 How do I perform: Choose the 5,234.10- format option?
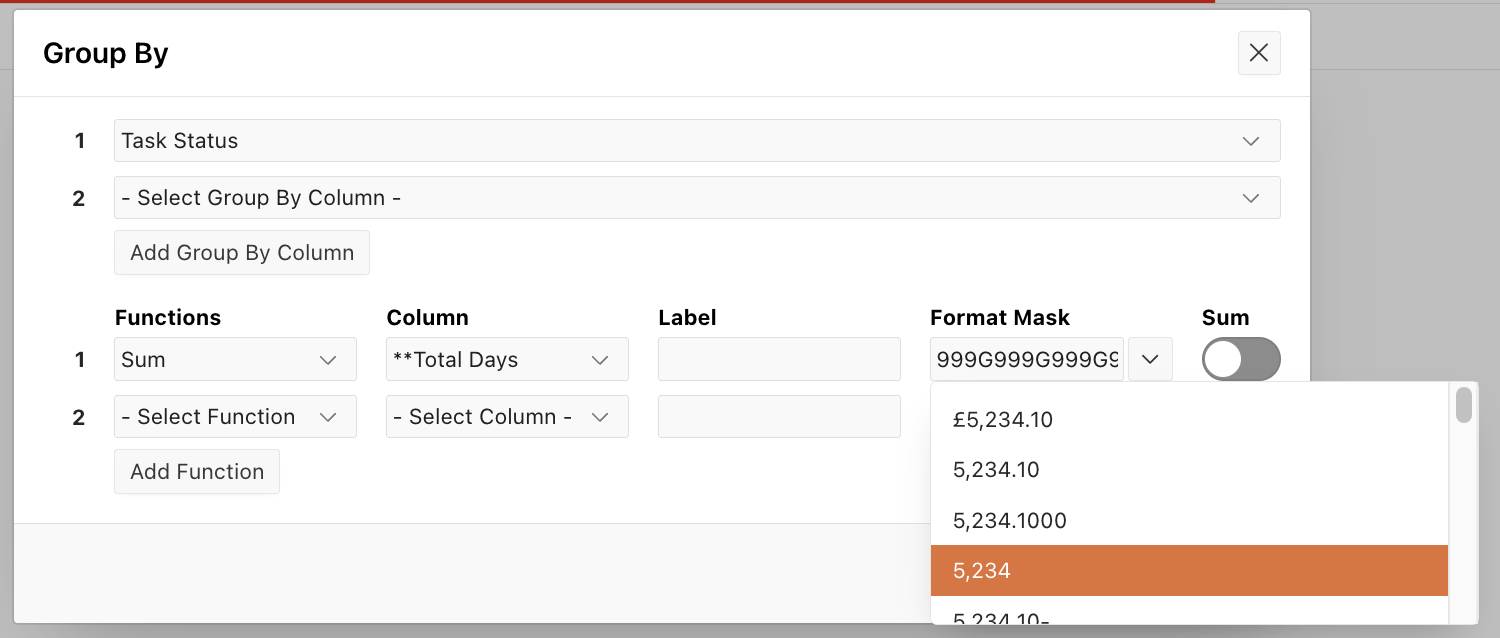pyautogui.click(x=1189, y=618)
